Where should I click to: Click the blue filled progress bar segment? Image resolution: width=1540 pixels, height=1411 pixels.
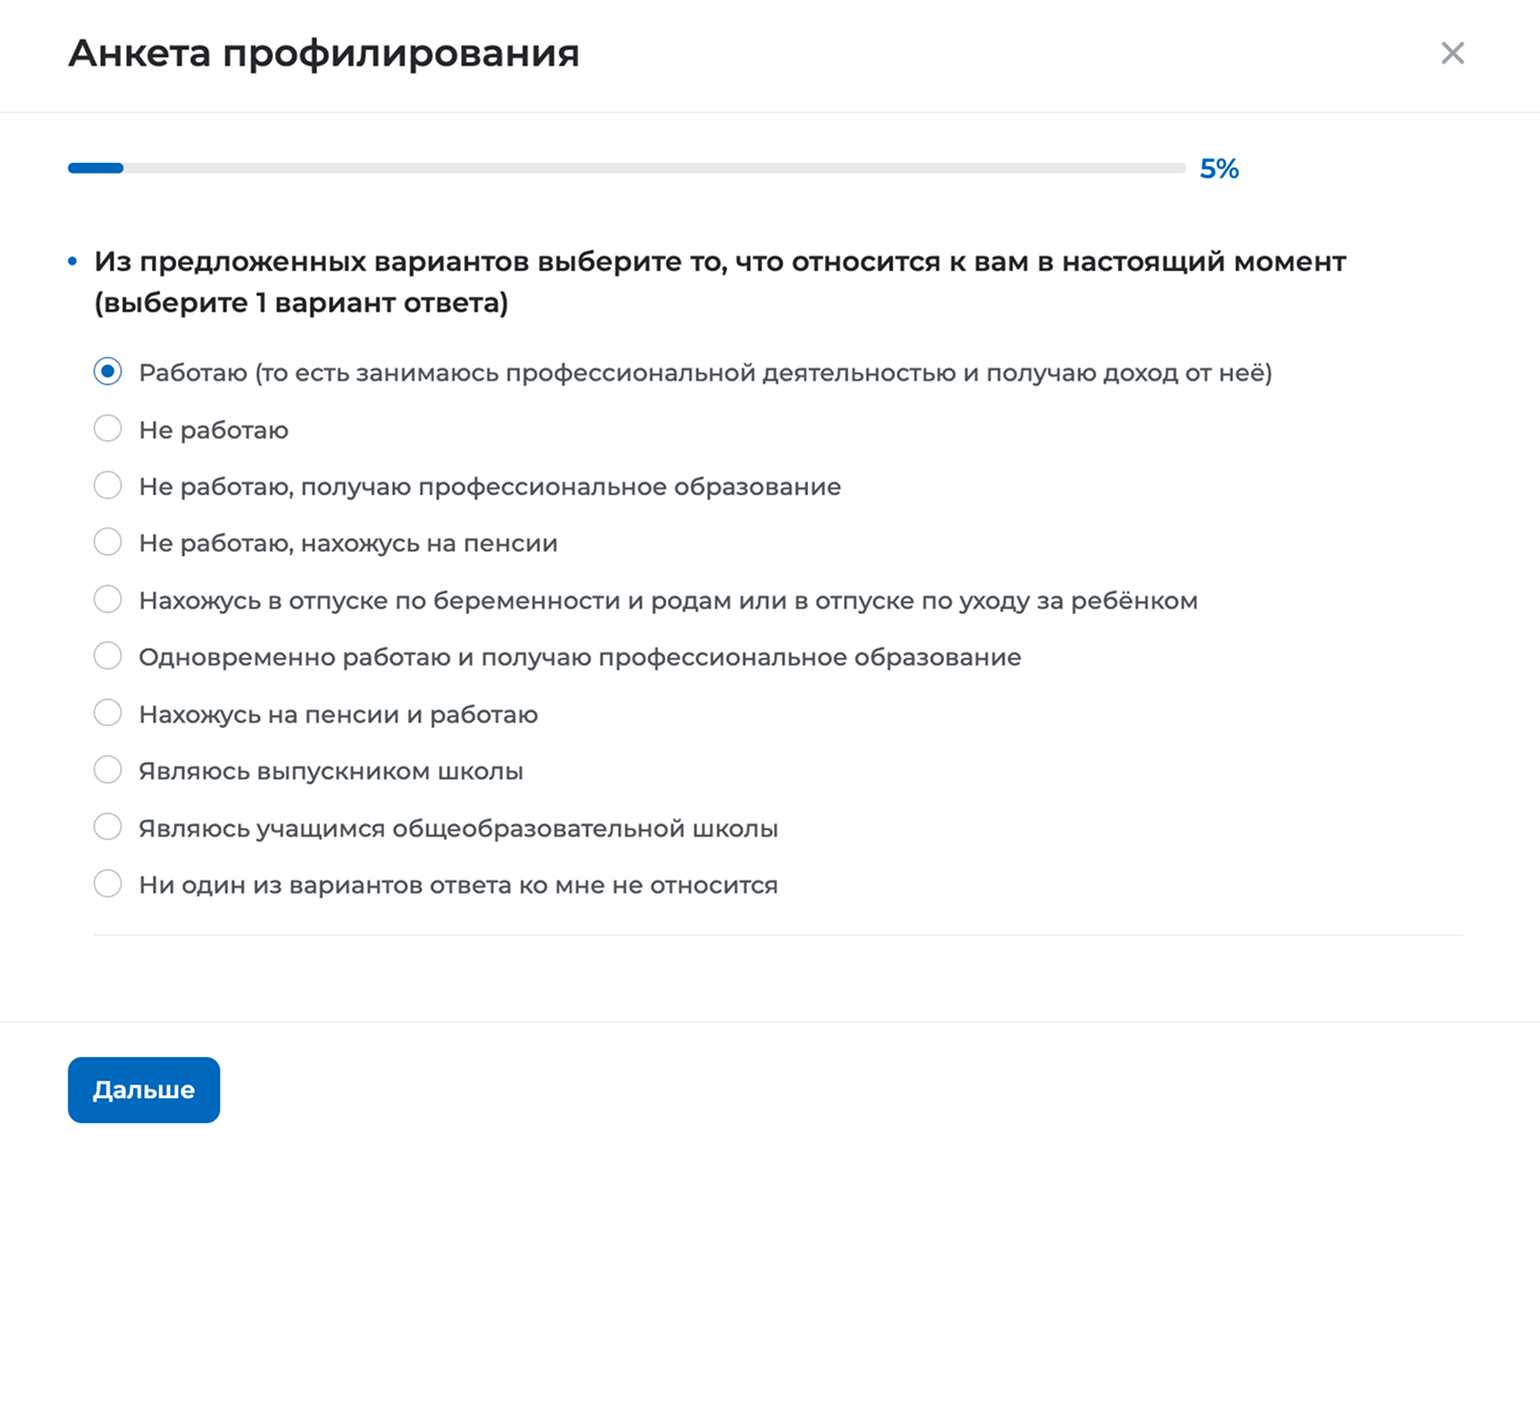pyautogui.click(x=96, y=168)
